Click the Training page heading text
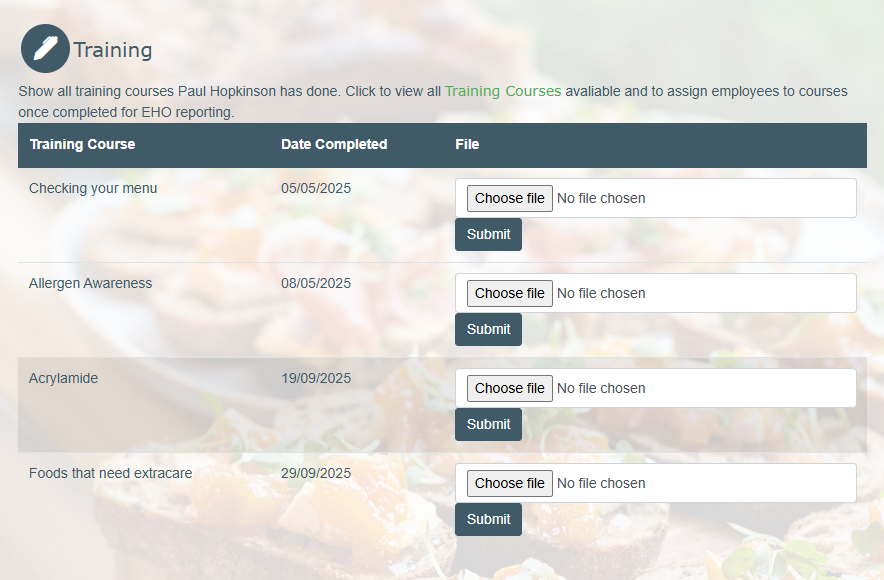This screenshot has height=580, width=884. tap(113, 50)
